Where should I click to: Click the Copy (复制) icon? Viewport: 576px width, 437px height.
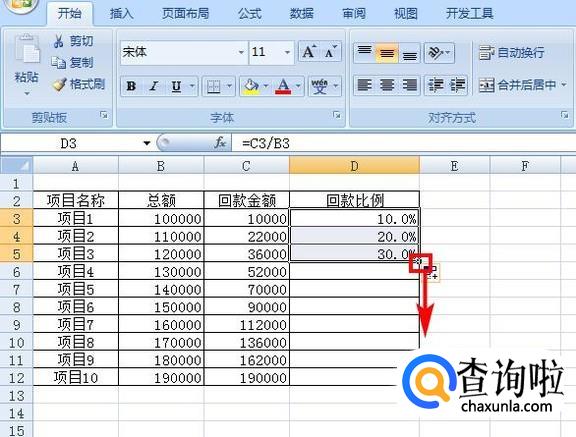pos(58,63)
